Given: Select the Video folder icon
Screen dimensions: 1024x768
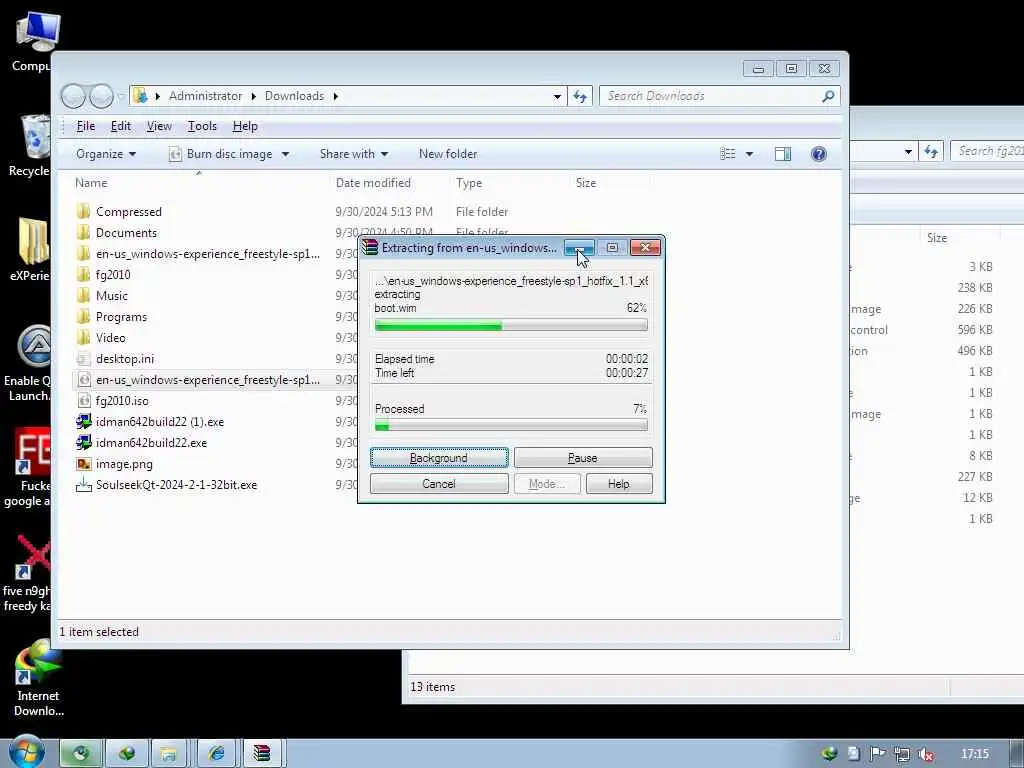Looking at the screenshot, I should click(83, 338).
